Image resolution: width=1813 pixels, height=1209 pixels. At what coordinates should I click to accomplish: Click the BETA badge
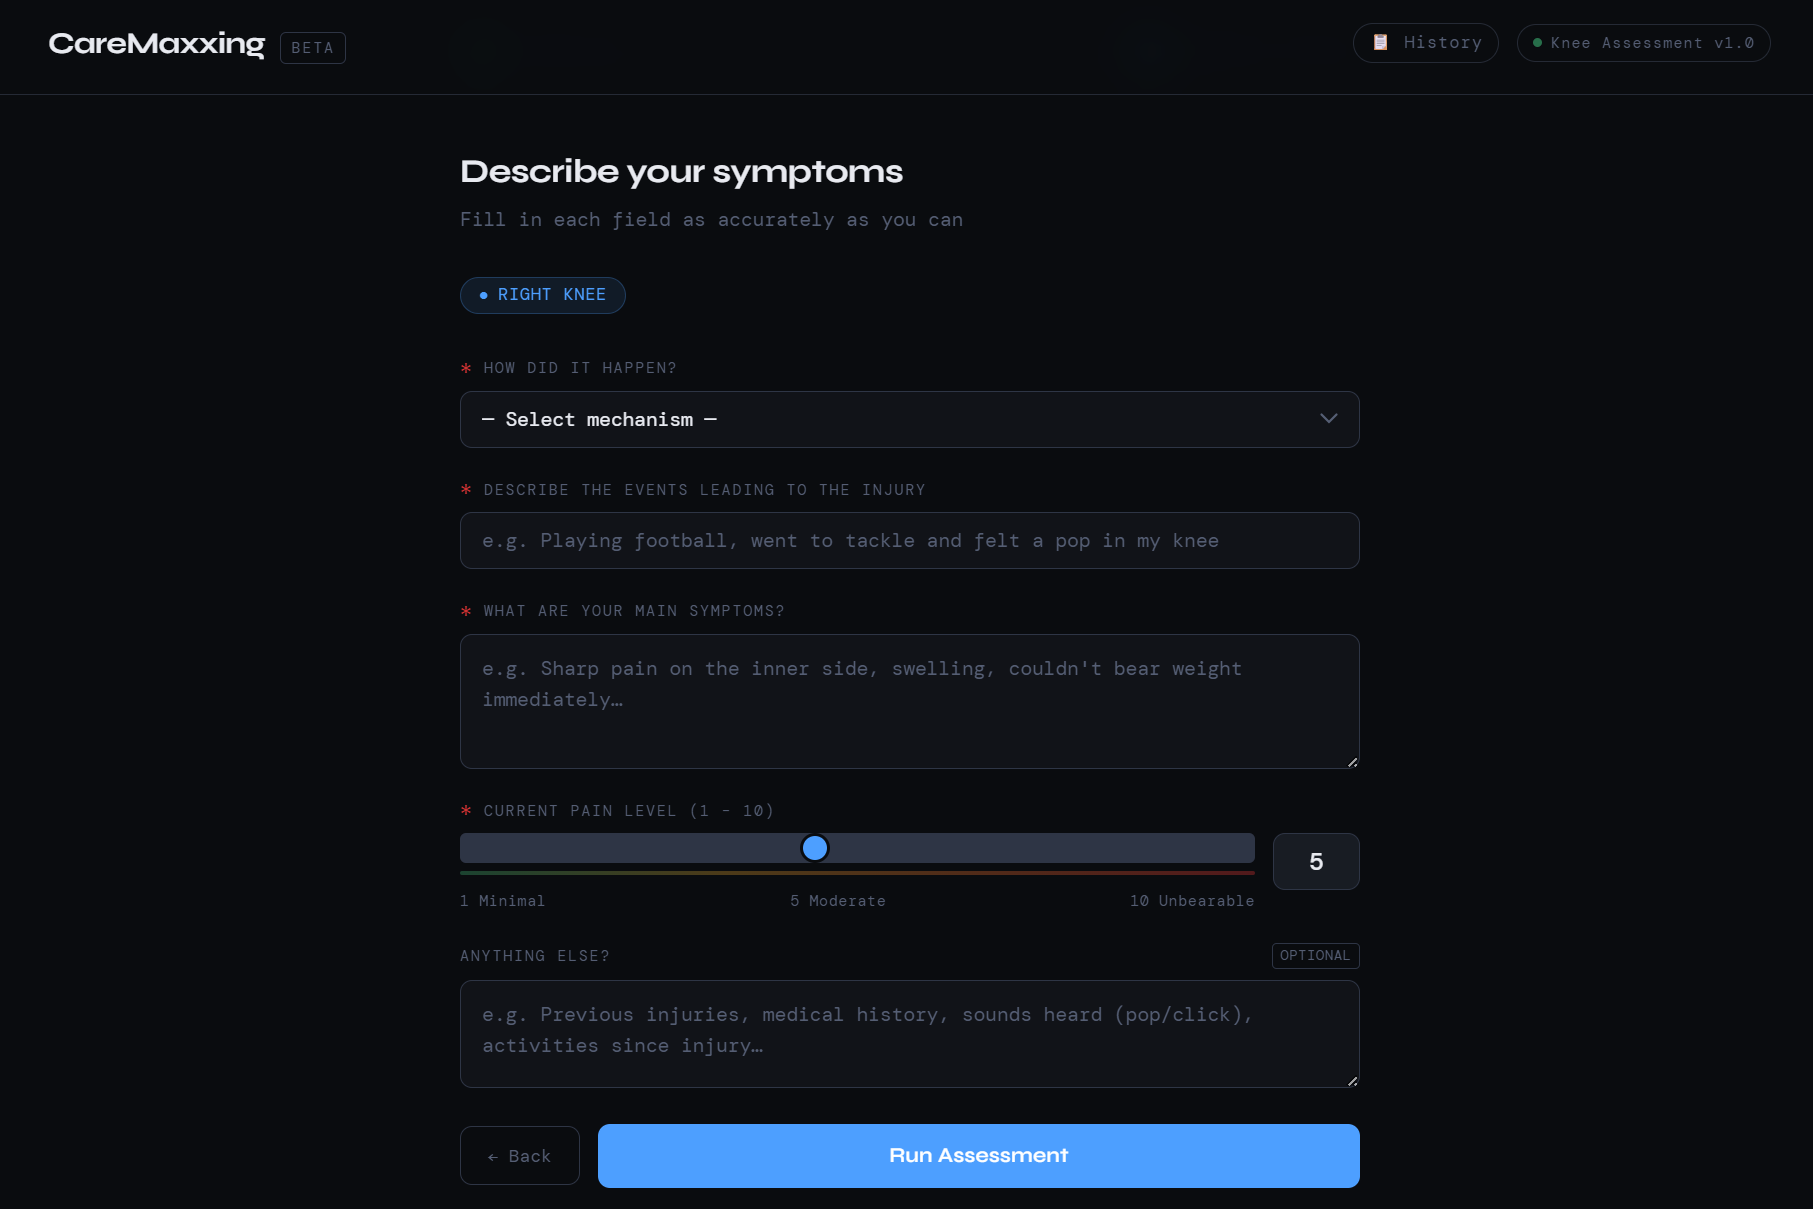(x=312, y=48)
